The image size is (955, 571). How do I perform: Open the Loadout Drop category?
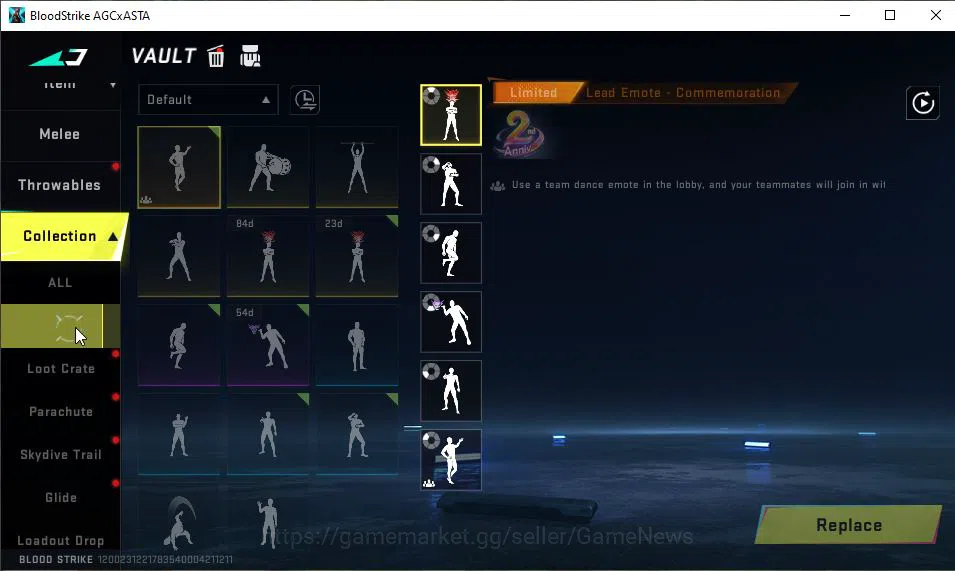(x=60, y=541)
